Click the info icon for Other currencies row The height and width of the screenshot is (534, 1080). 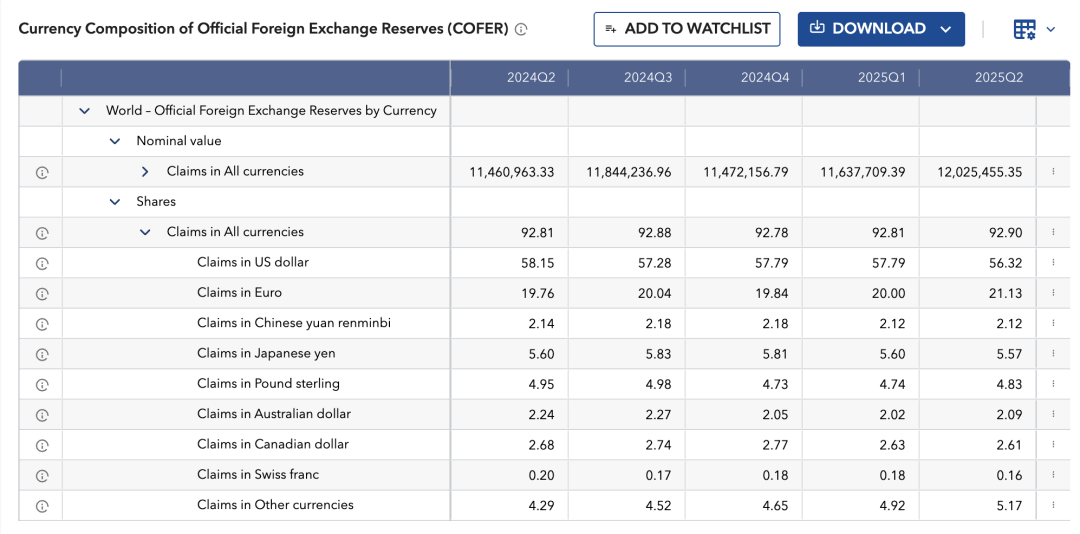42,506
